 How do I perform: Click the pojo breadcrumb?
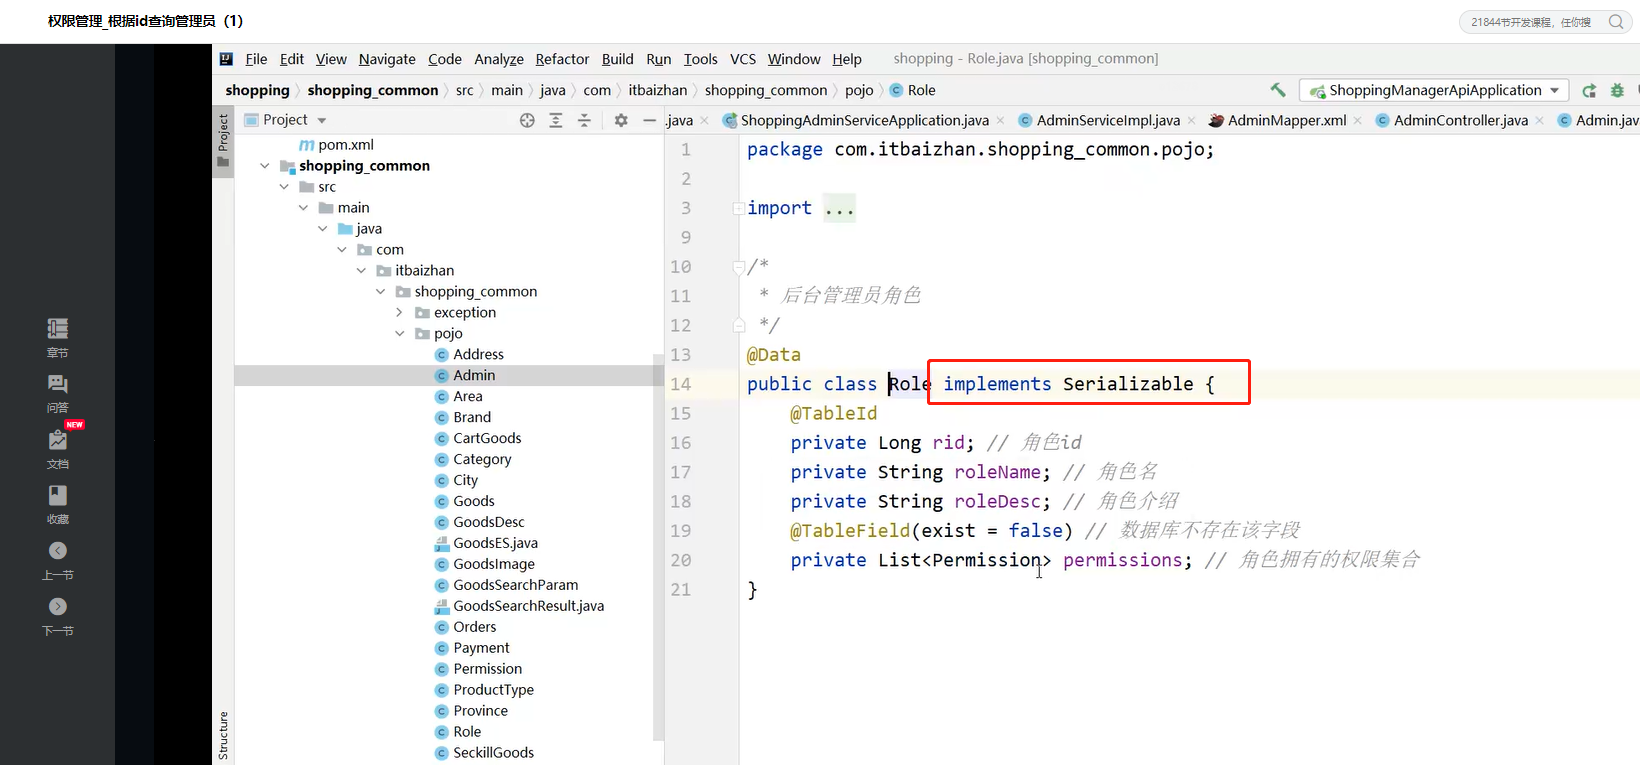(859, 90)
